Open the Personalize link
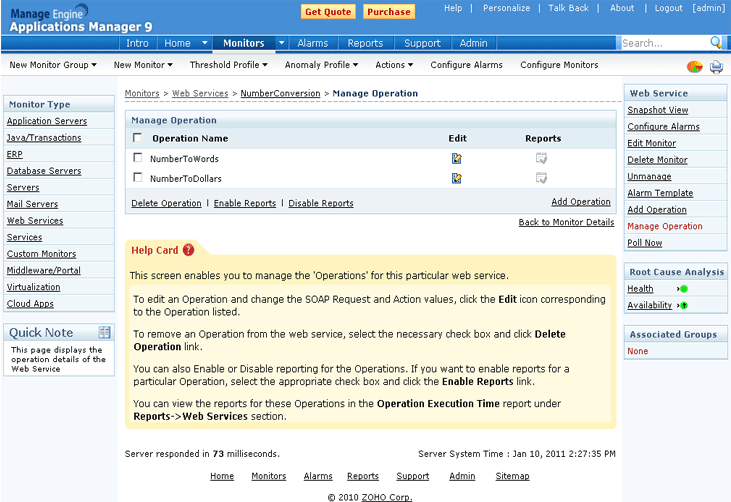 click(x=506, y=8)
